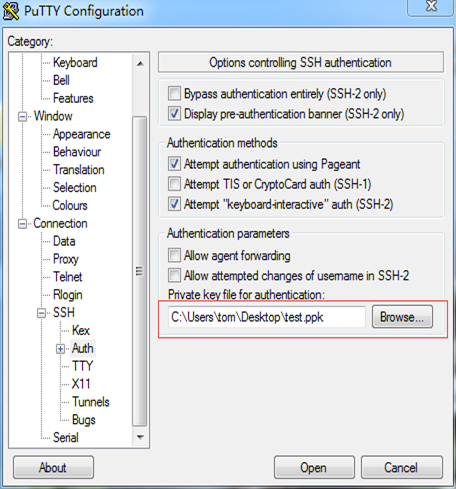The width and height of the screenshot is (456, 489).
Task: Open Translation settings
Action: (x=79, y=170)
